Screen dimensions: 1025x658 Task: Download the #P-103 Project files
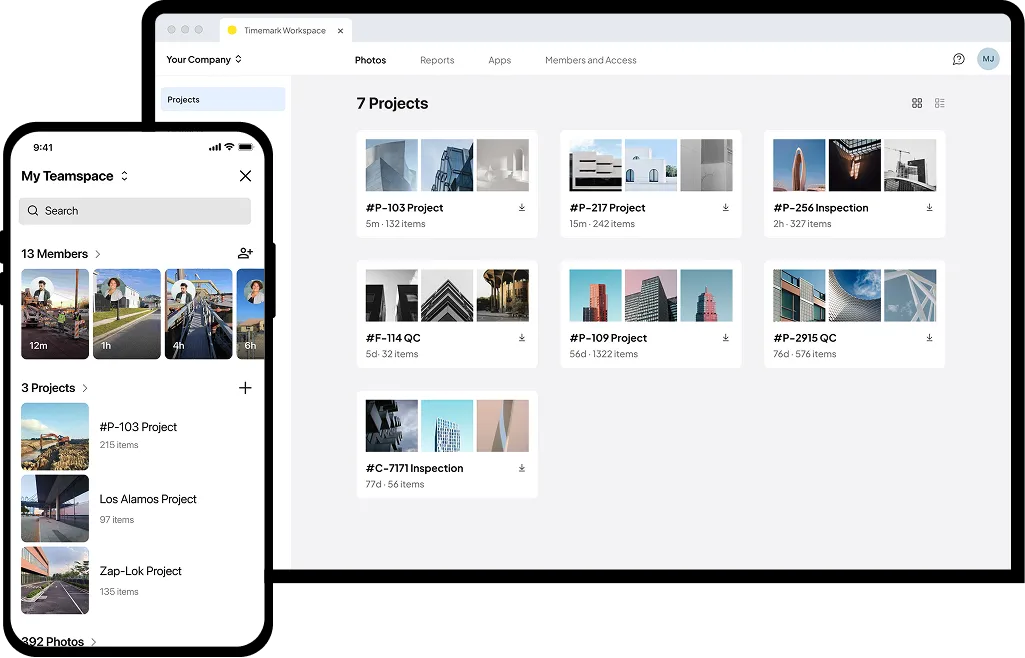click(521, 208)
